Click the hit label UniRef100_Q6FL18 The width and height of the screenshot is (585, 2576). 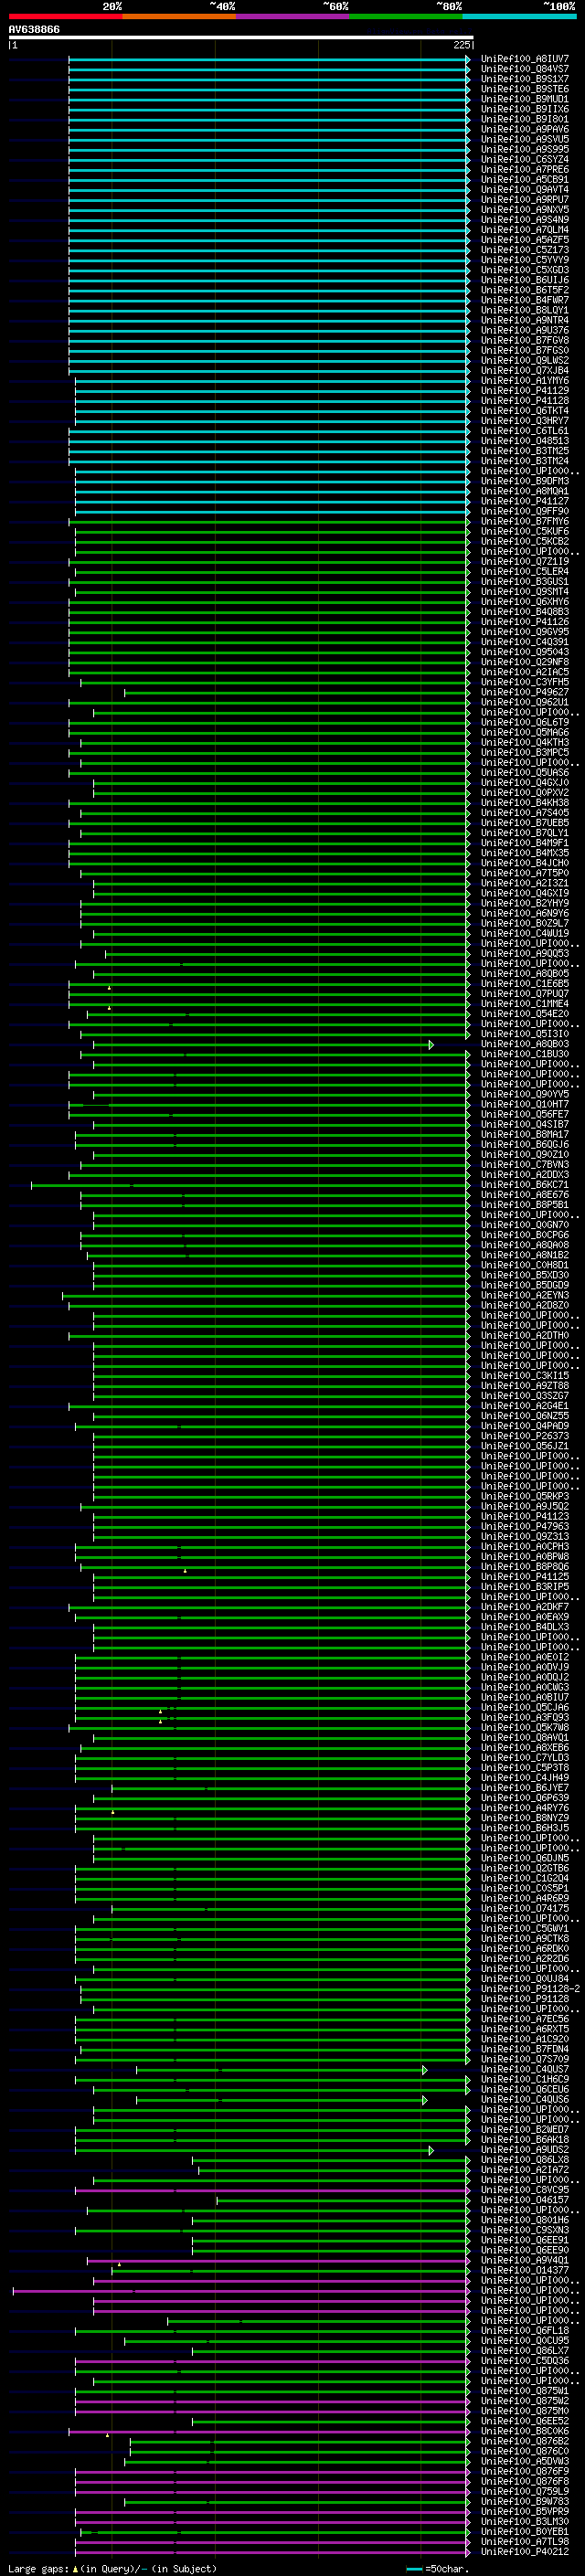[524, 2330]
